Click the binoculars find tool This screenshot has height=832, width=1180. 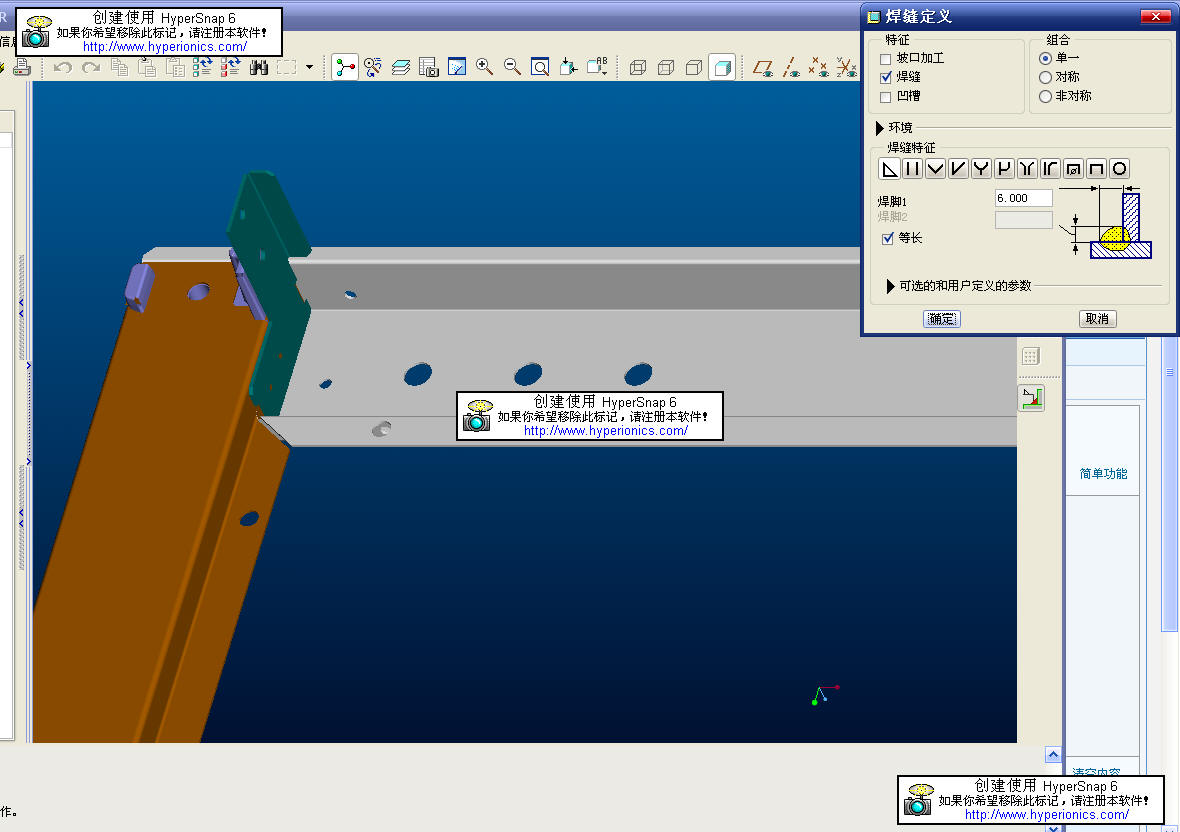[x=258, y=68]
